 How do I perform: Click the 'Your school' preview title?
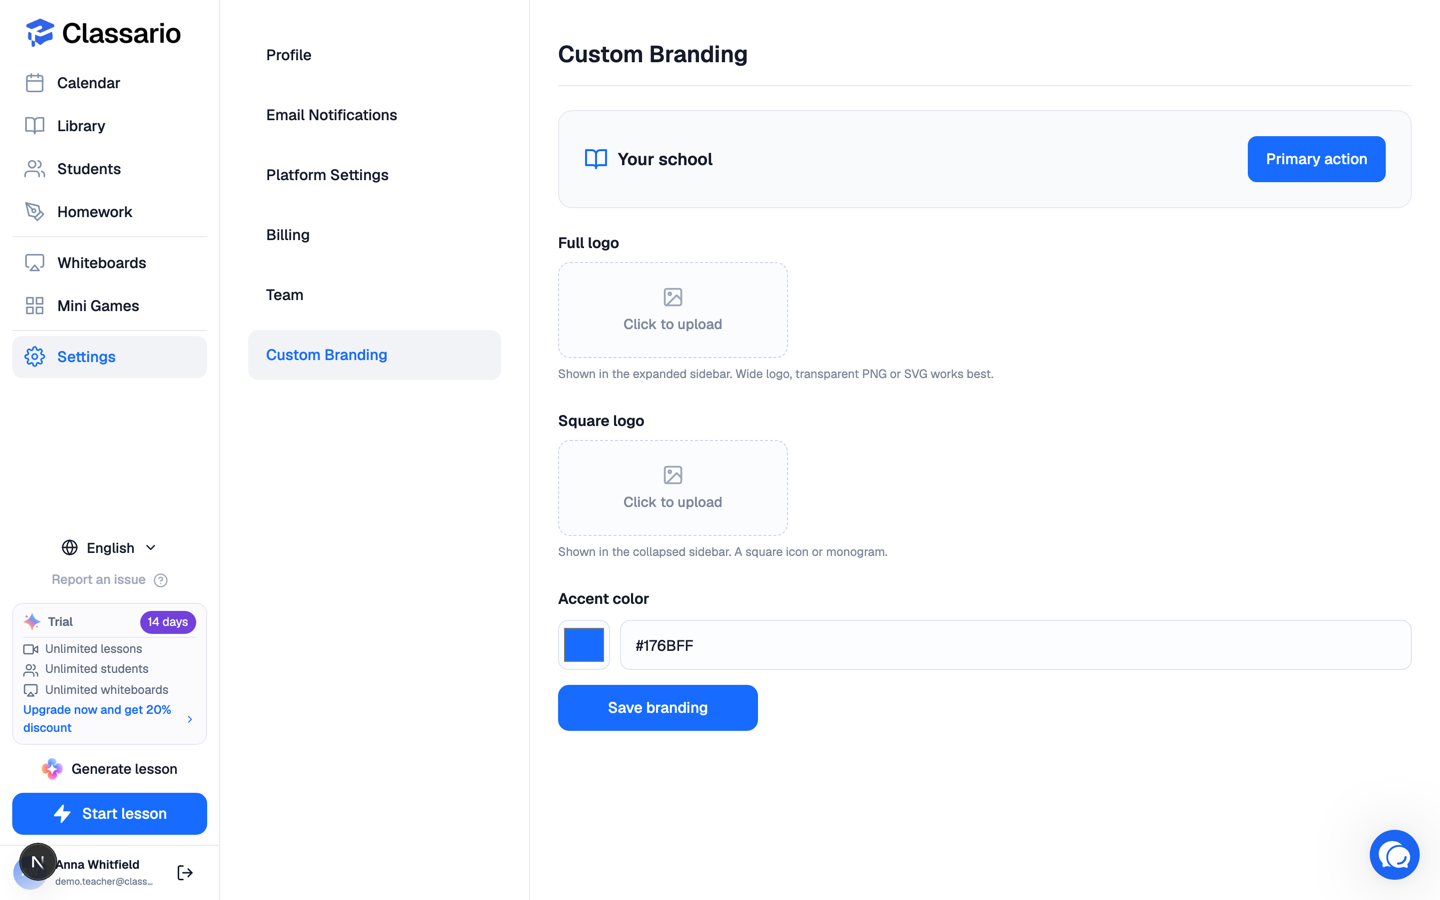[x=665, y=159]
